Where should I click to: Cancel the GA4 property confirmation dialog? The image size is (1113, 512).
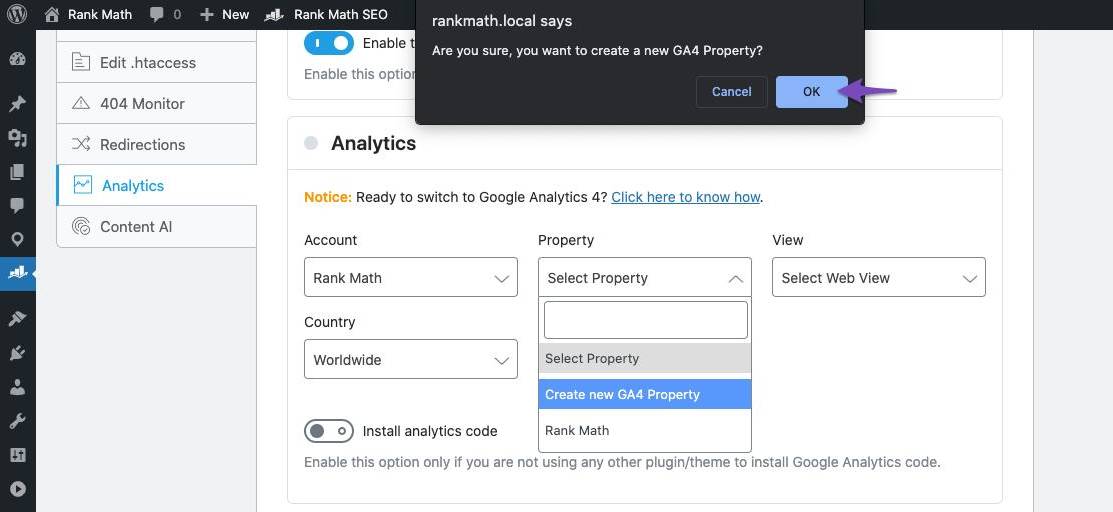tap(731, 92)
